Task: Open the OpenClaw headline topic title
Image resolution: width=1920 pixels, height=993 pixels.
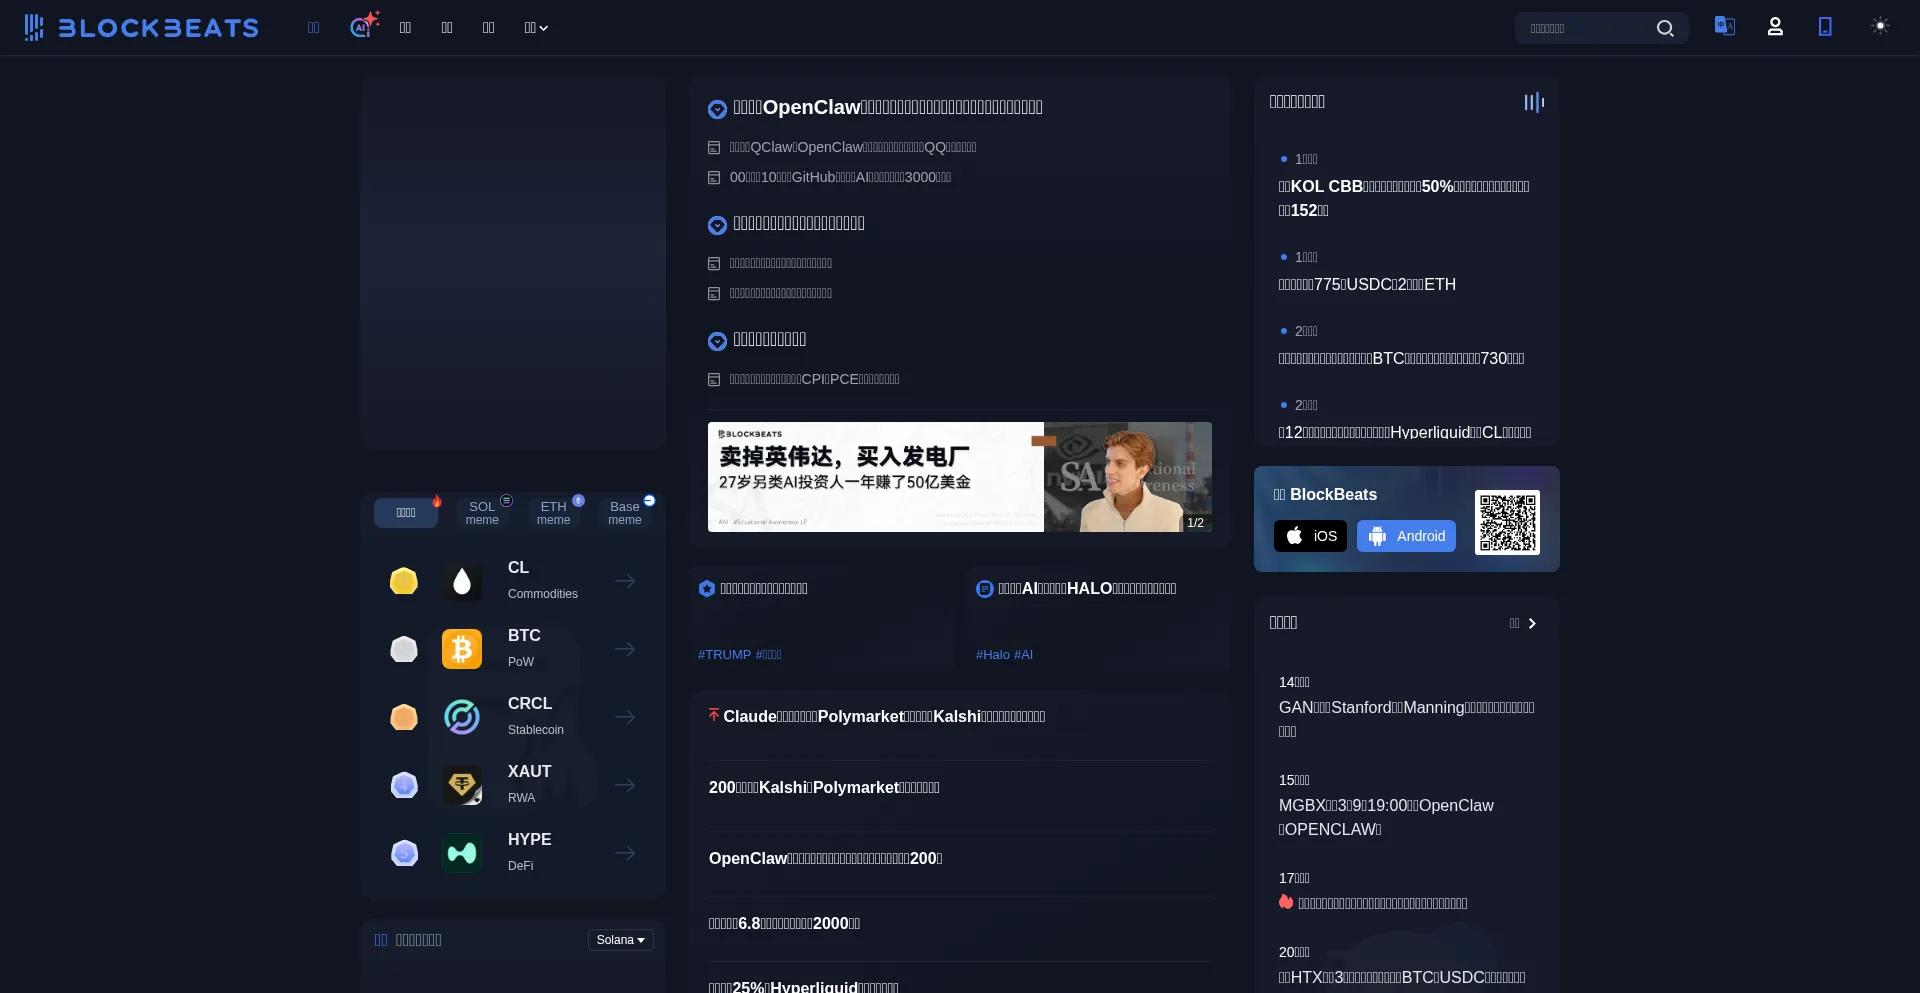Action: 888,107
